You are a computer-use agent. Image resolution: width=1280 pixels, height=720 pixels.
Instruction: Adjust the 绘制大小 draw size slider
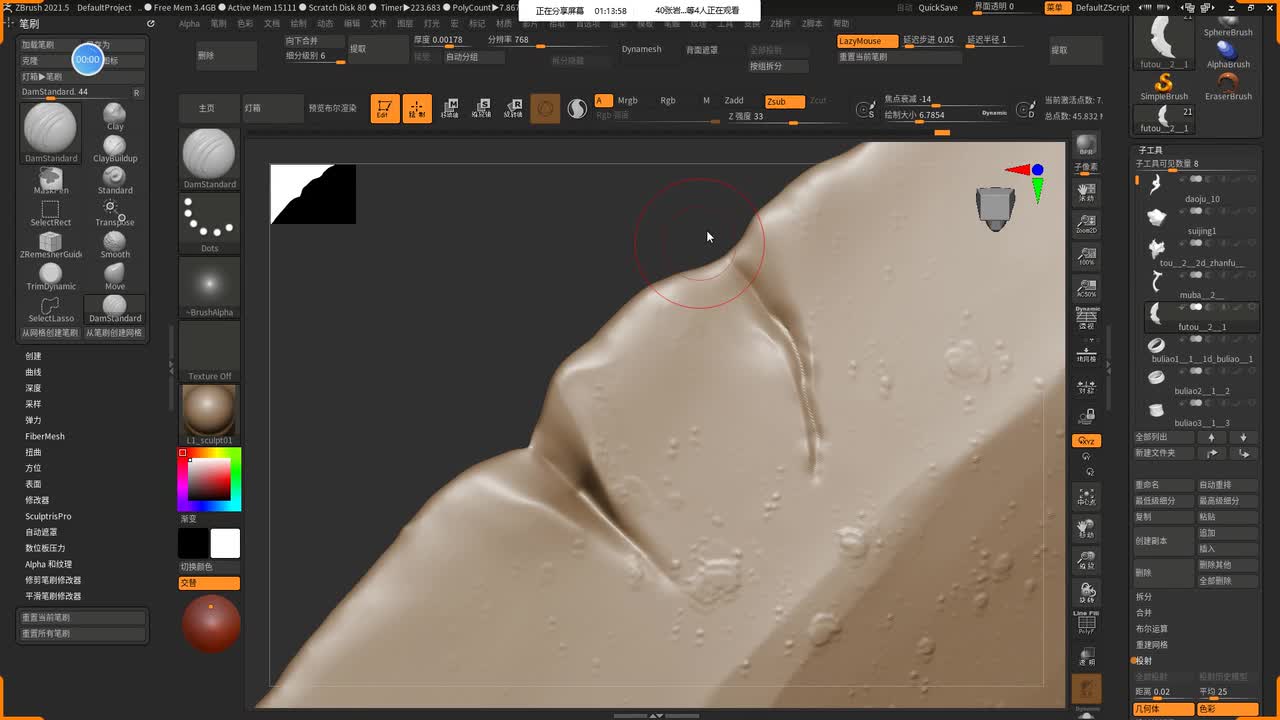[930, 115]
